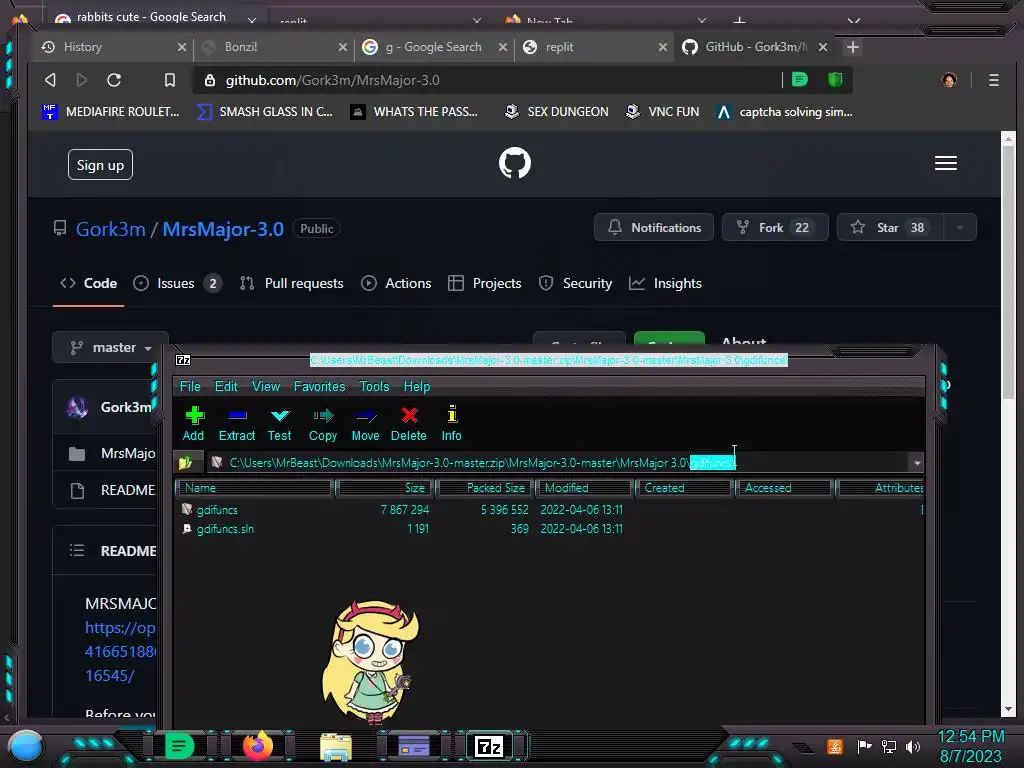Viewport: 1024px width, 768px height.
Task: Open the MrsMajor-3.0 repository link
Action: 223,229
